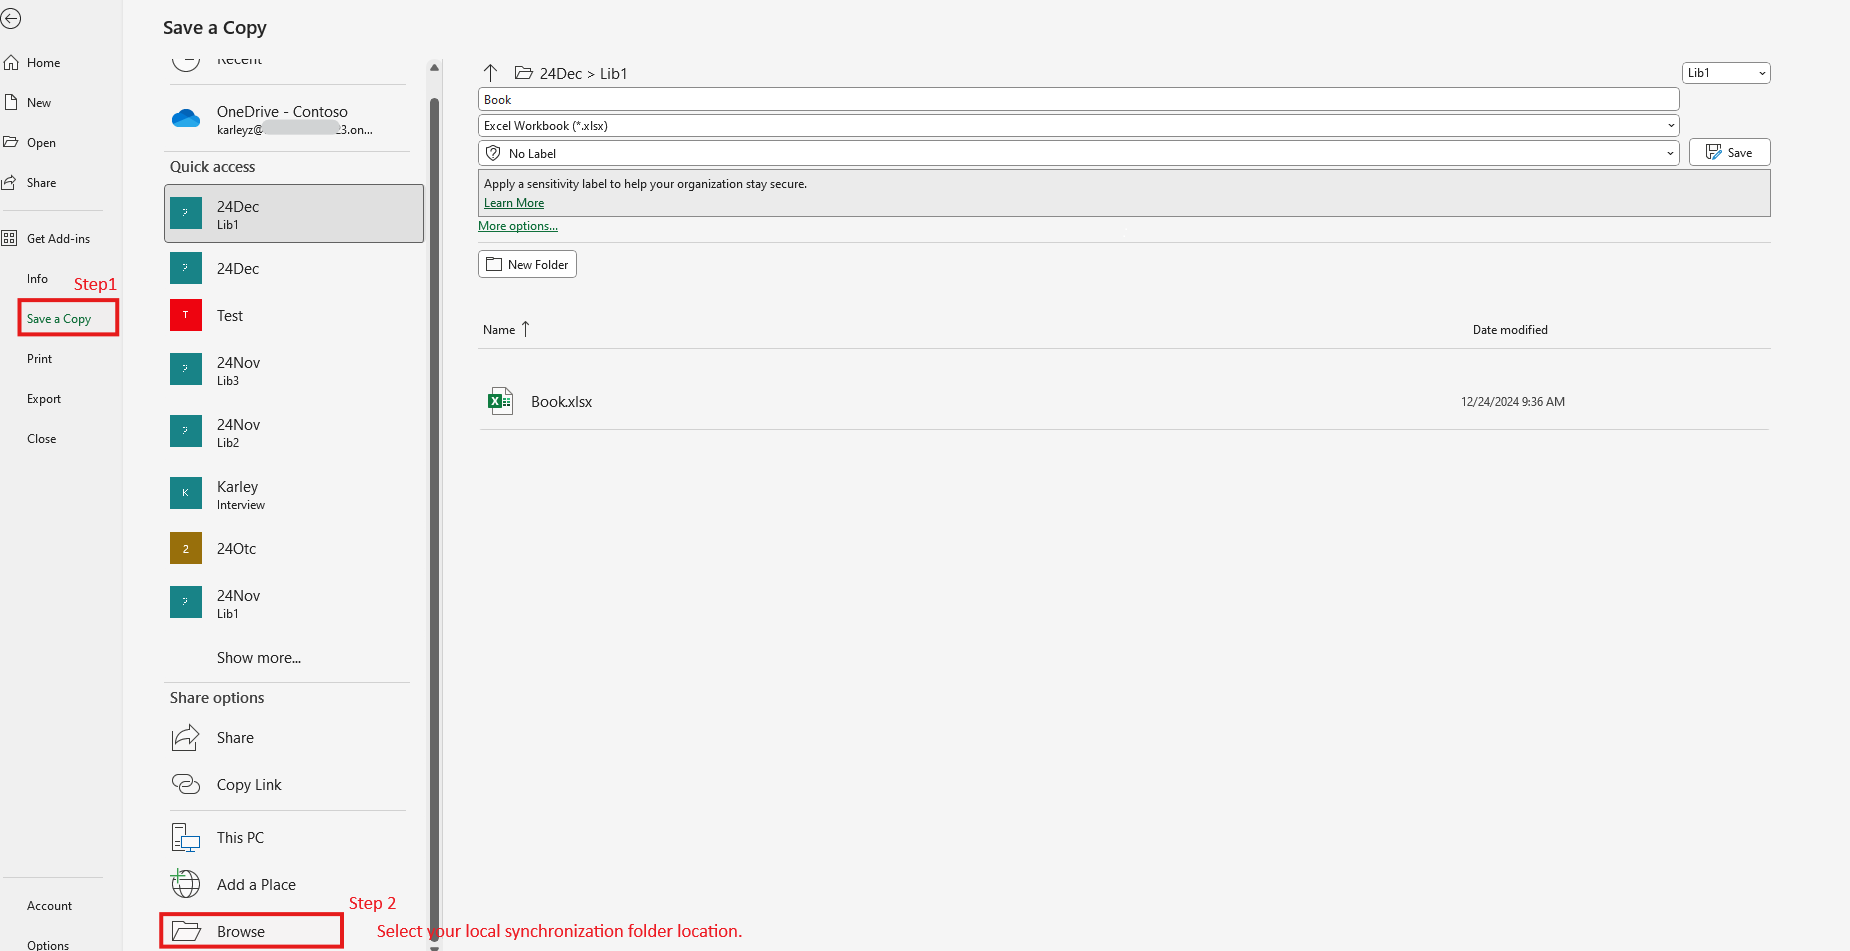This screenshot has width=1850, height=951.
Task: Click the Share icon in left sidebar
Action: [x=10, y=182]
